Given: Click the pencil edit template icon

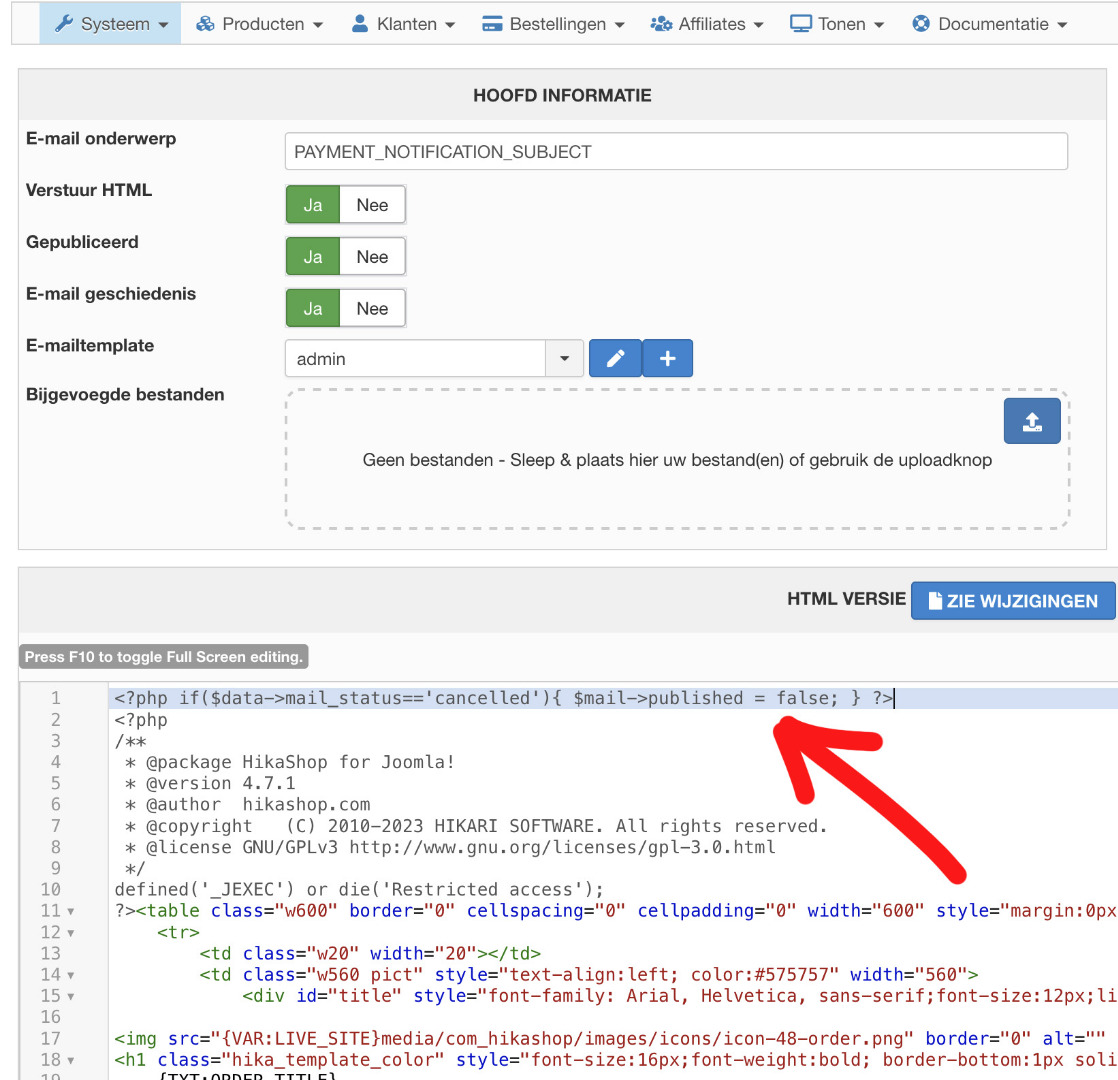Looking at the screenshot, I should click(x=615, y=358).
